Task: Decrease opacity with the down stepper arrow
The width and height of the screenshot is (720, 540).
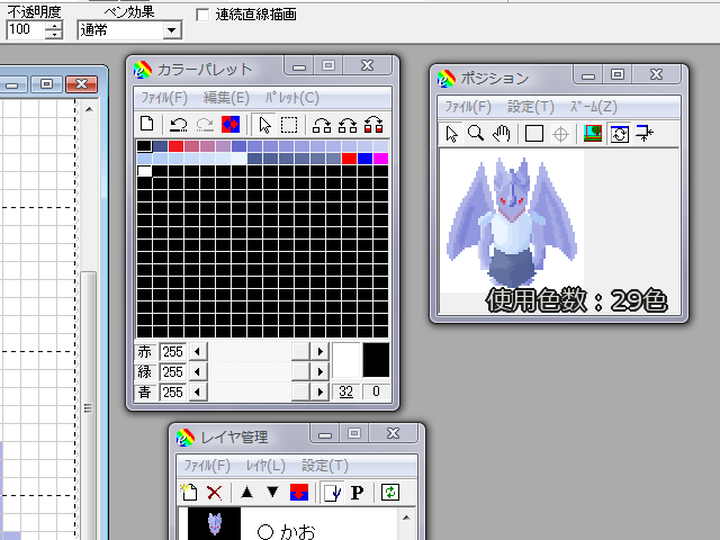Action: (54, 34)
